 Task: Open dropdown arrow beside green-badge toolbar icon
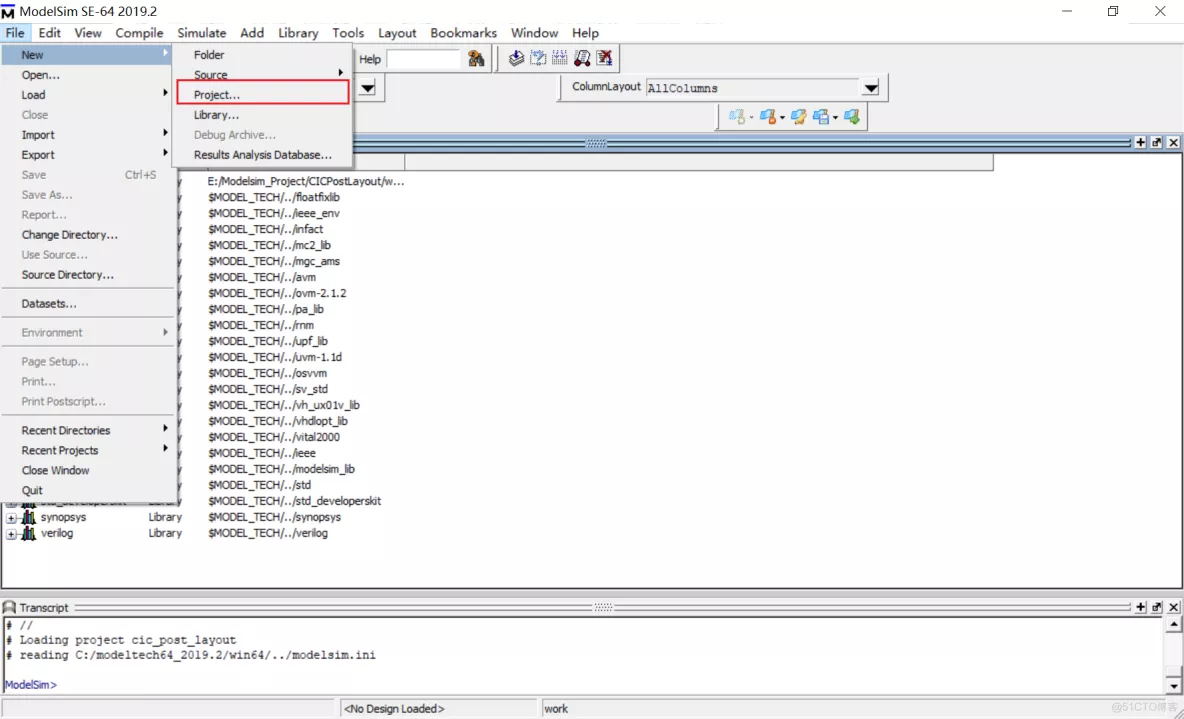click(x=751, y=117)
